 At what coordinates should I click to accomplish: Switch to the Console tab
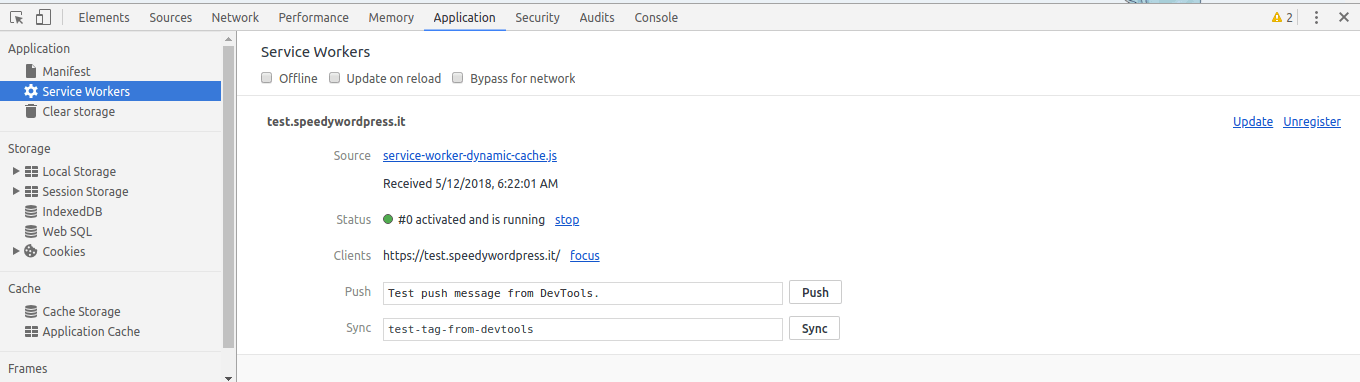(x=656, y=17)
